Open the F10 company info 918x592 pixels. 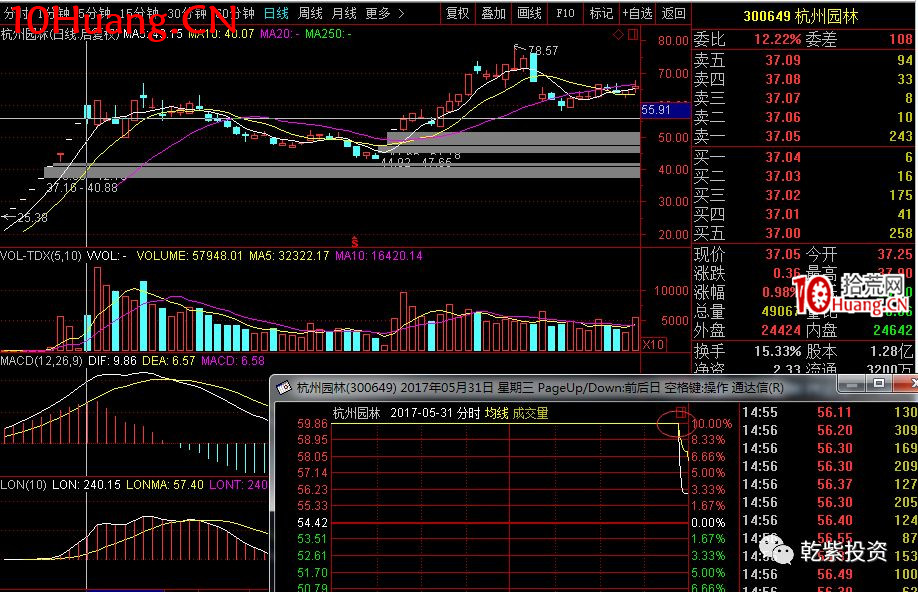[565, 13]
